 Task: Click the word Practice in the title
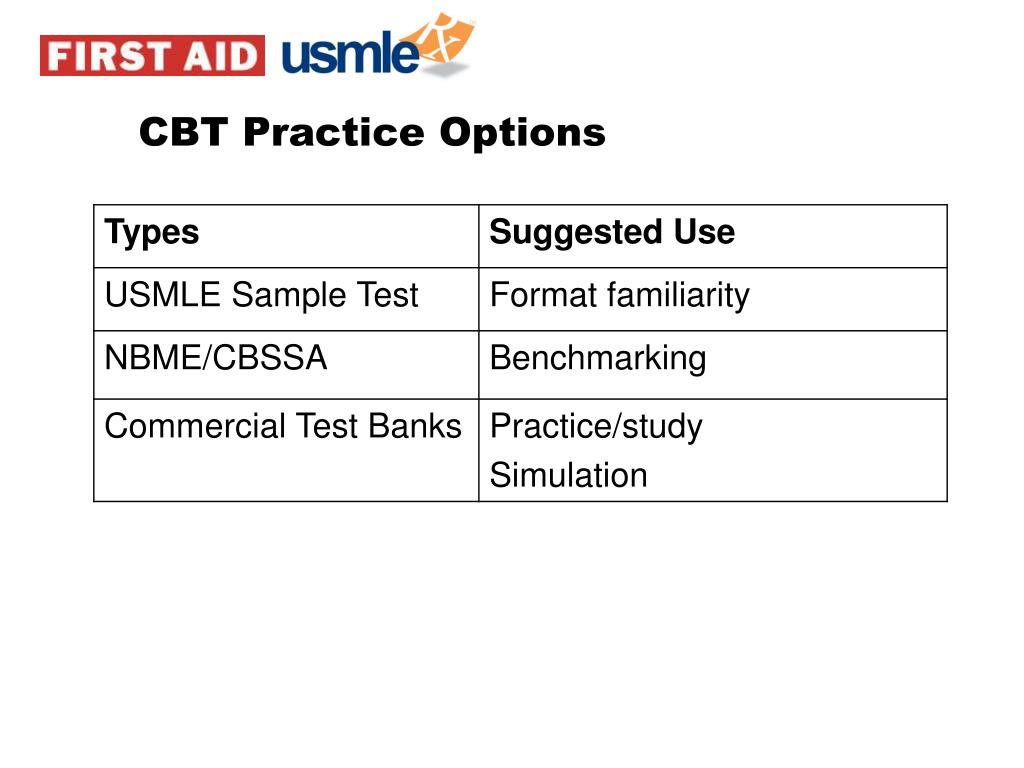coord(334,132)
